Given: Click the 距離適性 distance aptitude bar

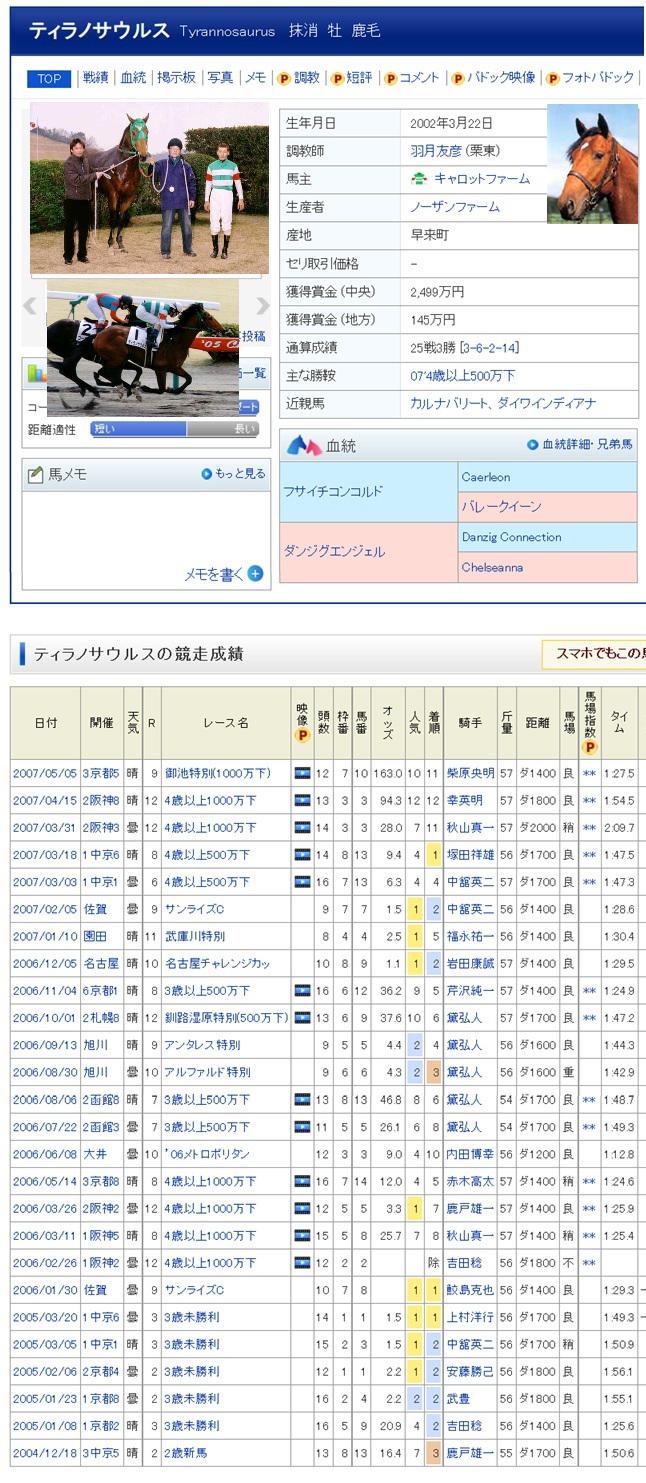Looking at the screenshot, I should pos(175,429).
